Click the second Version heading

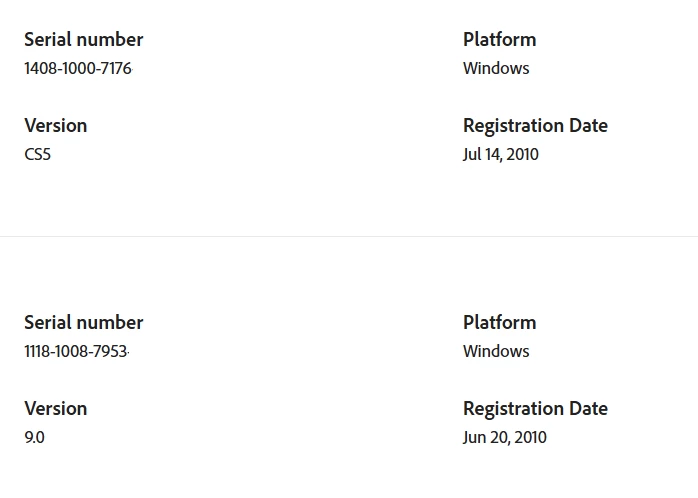coord(56,409)
